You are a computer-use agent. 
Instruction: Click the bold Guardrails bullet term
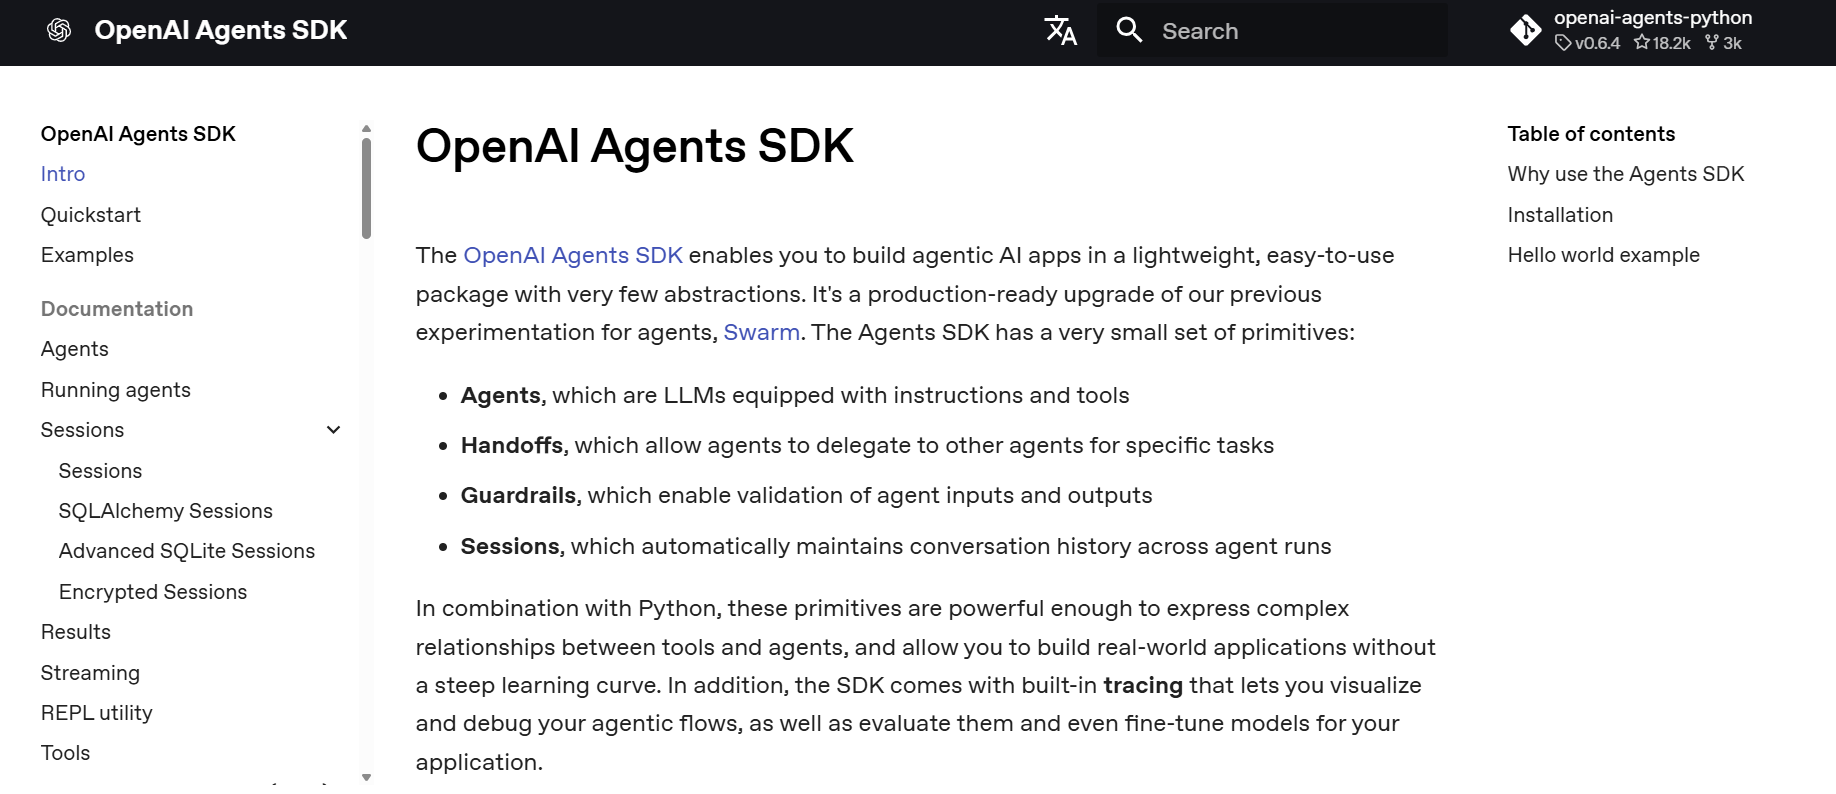pos(519,495)
